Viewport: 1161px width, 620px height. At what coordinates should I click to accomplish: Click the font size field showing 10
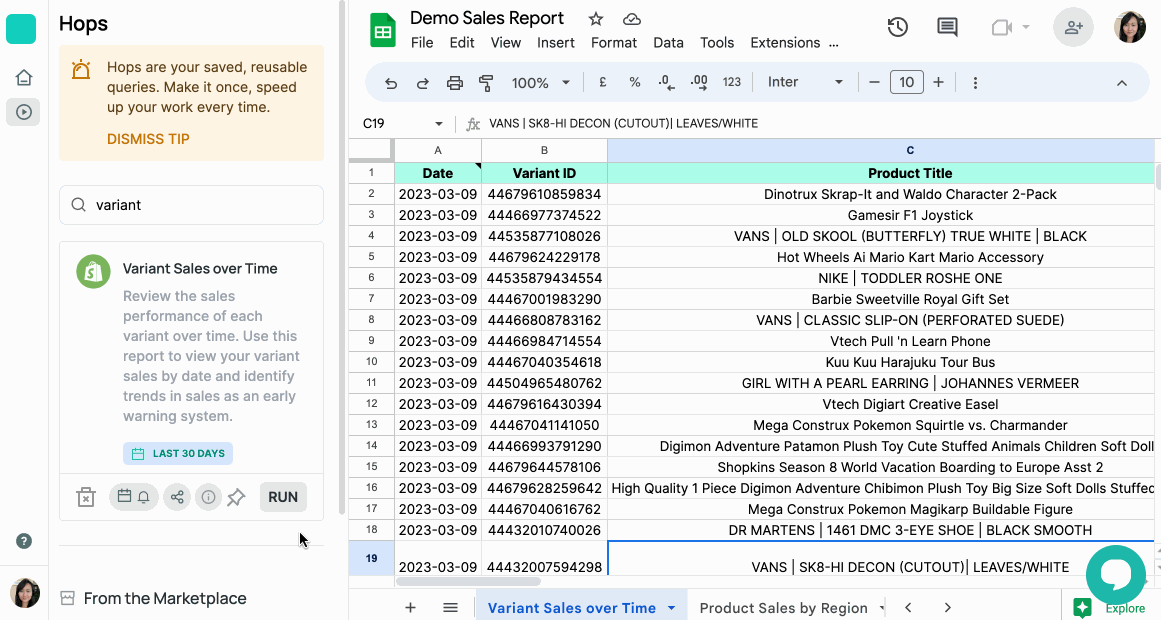(x=906, y=82)
